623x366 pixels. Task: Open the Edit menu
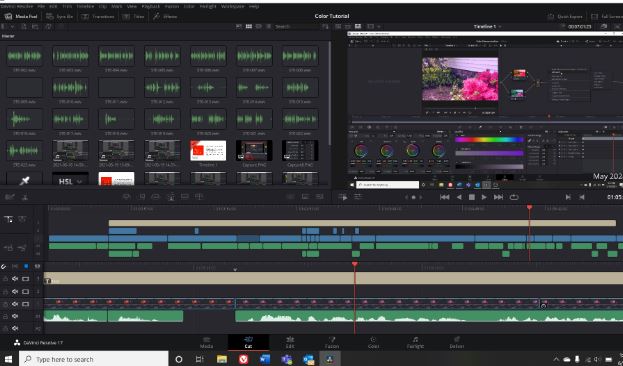click(53, 6)
